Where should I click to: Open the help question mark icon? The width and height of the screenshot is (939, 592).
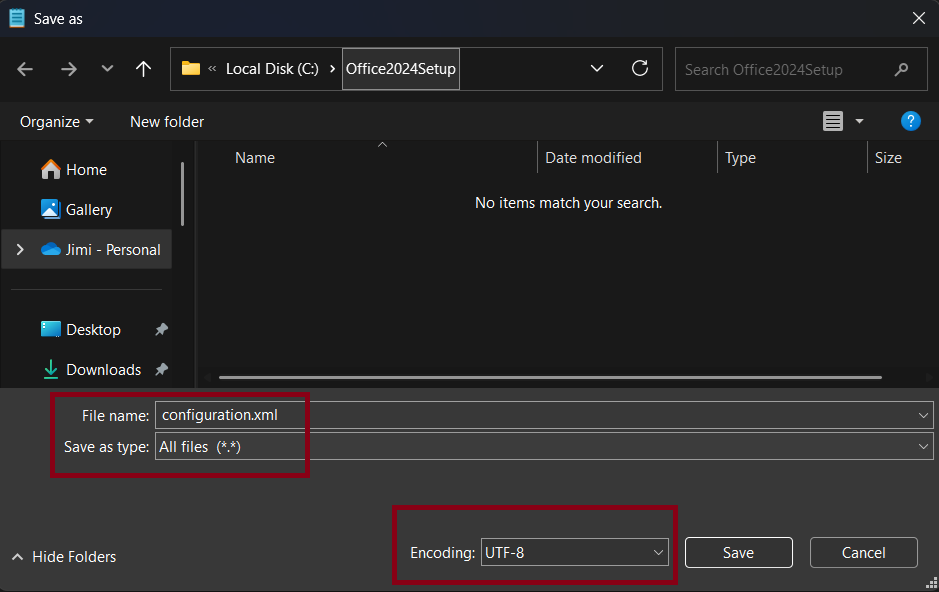910,121
